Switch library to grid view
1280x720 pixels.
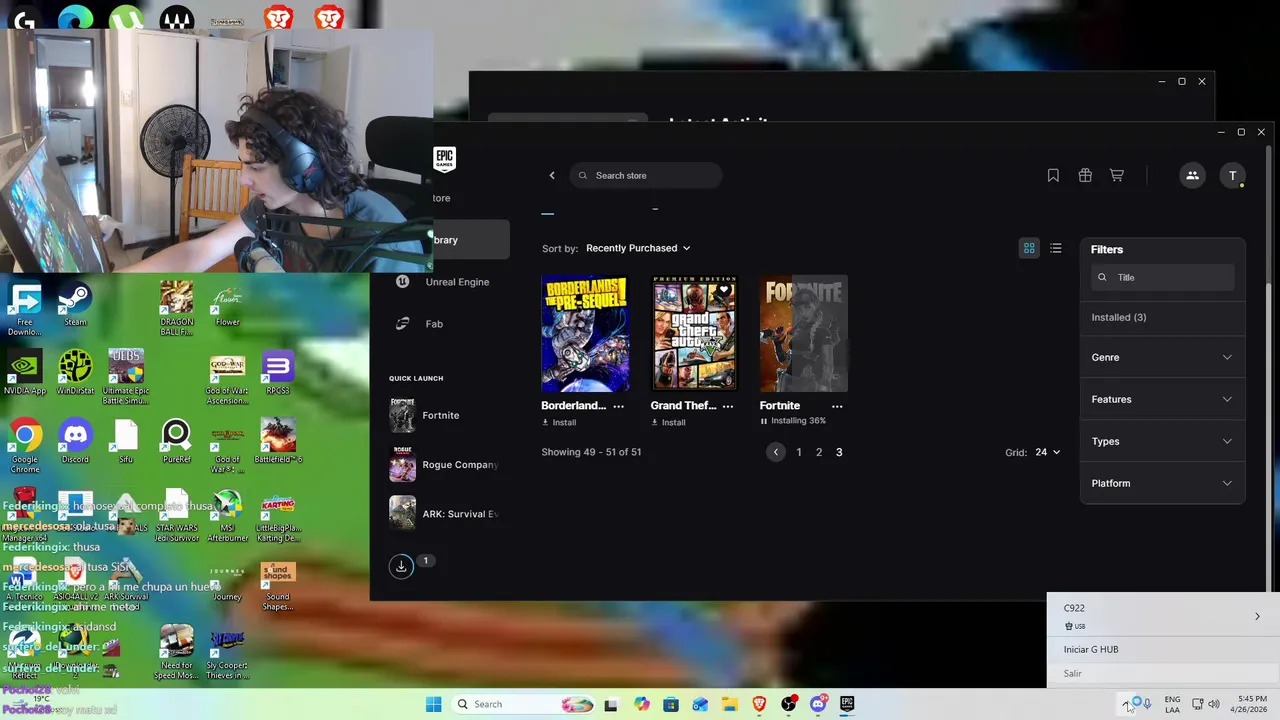(1029, 248)
